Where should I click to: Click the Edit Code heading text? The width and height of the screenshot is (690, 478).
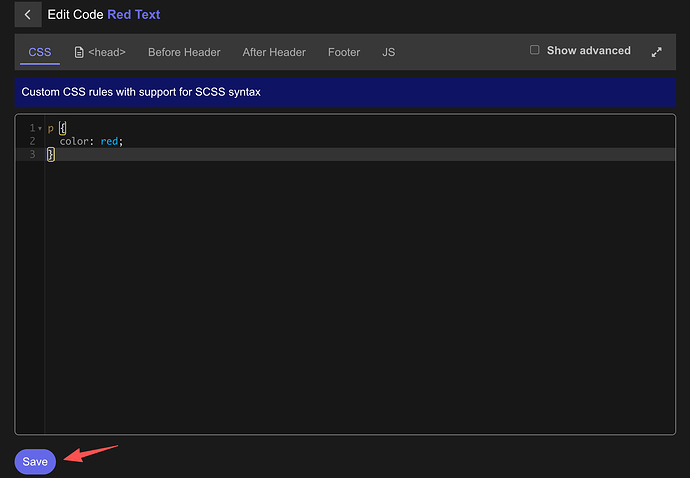coord(75,15)
